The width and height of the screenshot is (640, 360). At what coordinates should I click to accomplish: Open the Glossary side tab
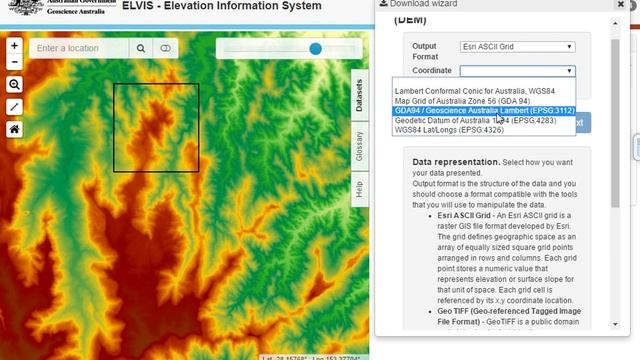(x=359, y=146)
